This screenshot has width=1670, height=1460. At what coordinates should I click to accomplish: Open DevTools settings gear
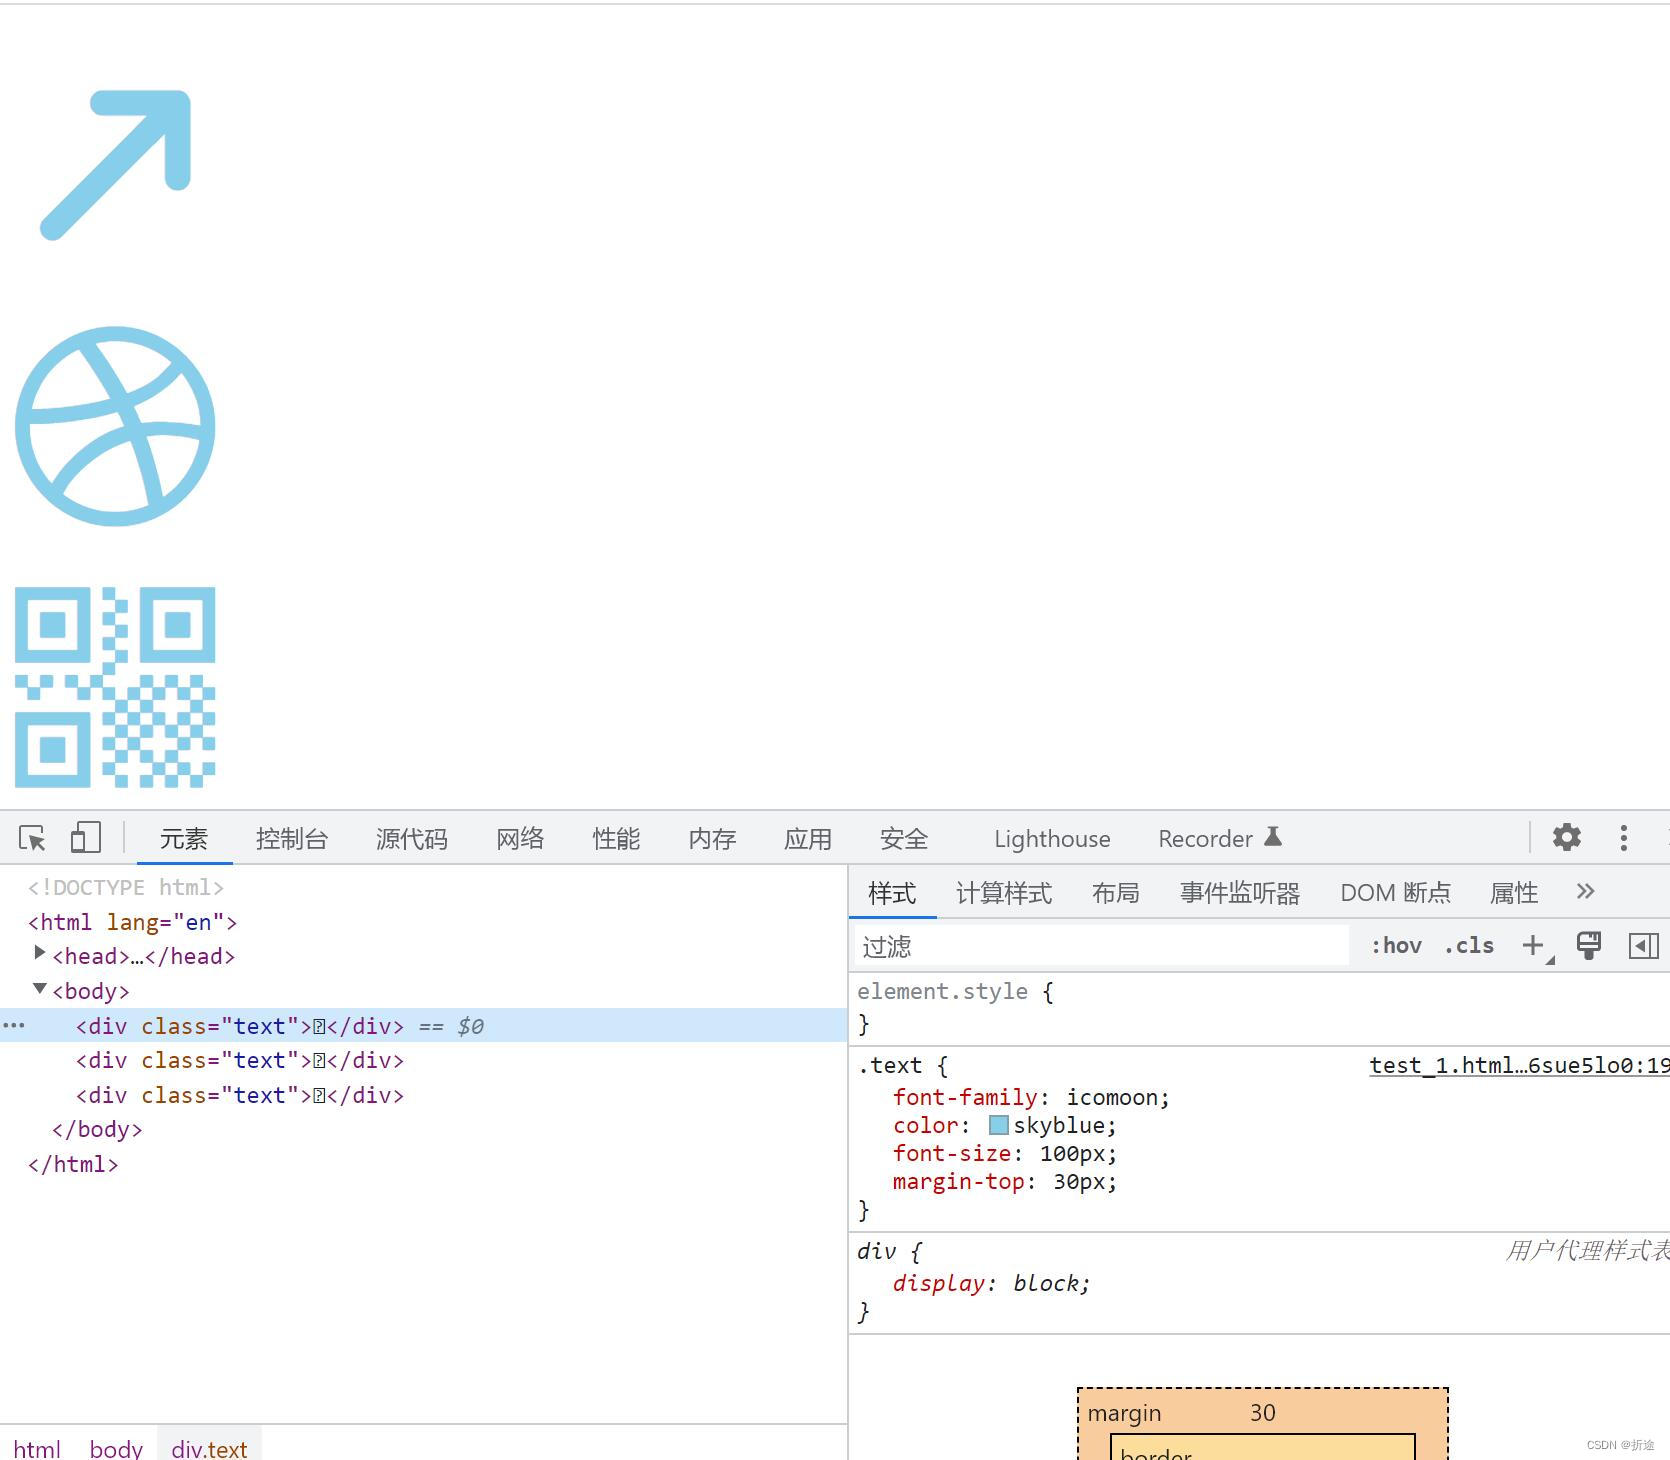click(1567, 838)
